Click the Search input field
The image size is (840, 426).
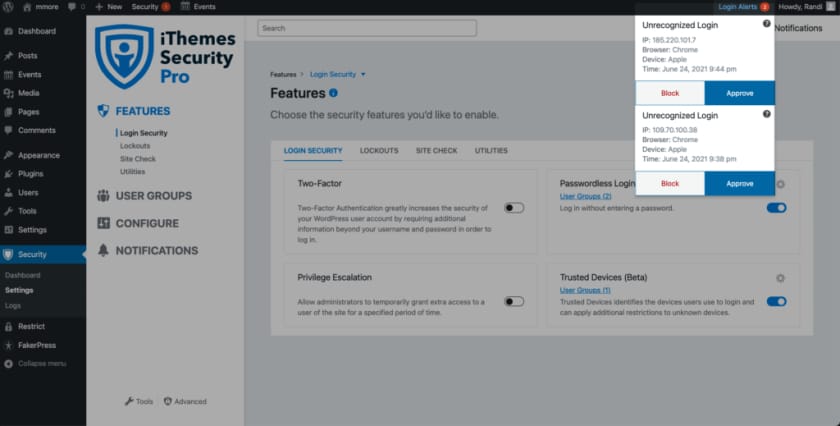click(366, 28)
